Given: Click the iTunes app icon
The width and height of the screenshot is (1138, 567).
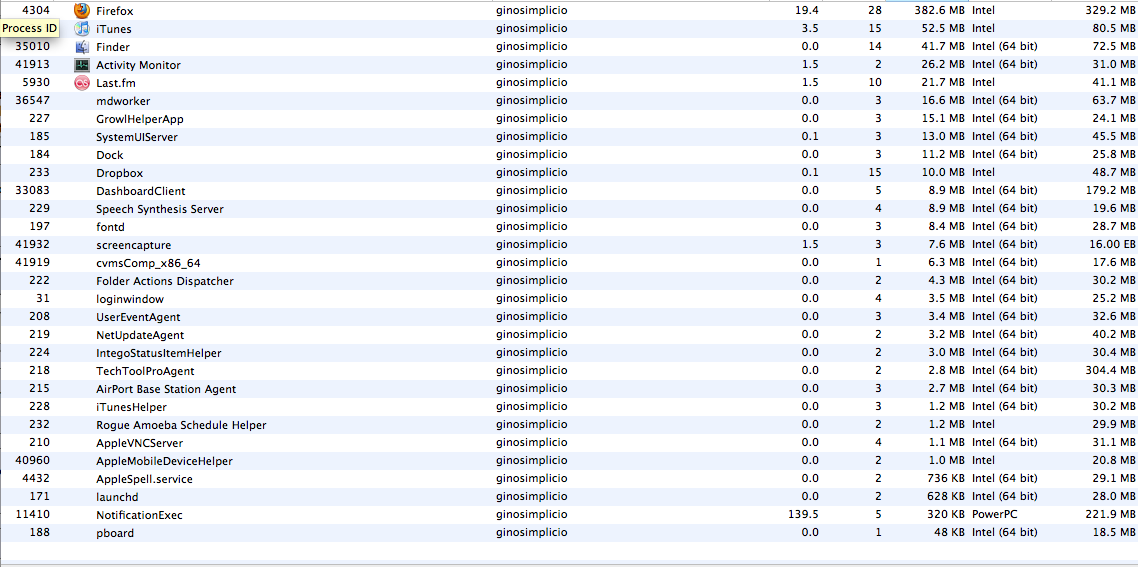Looking at the screenshot, I should (x=82, y=29).
